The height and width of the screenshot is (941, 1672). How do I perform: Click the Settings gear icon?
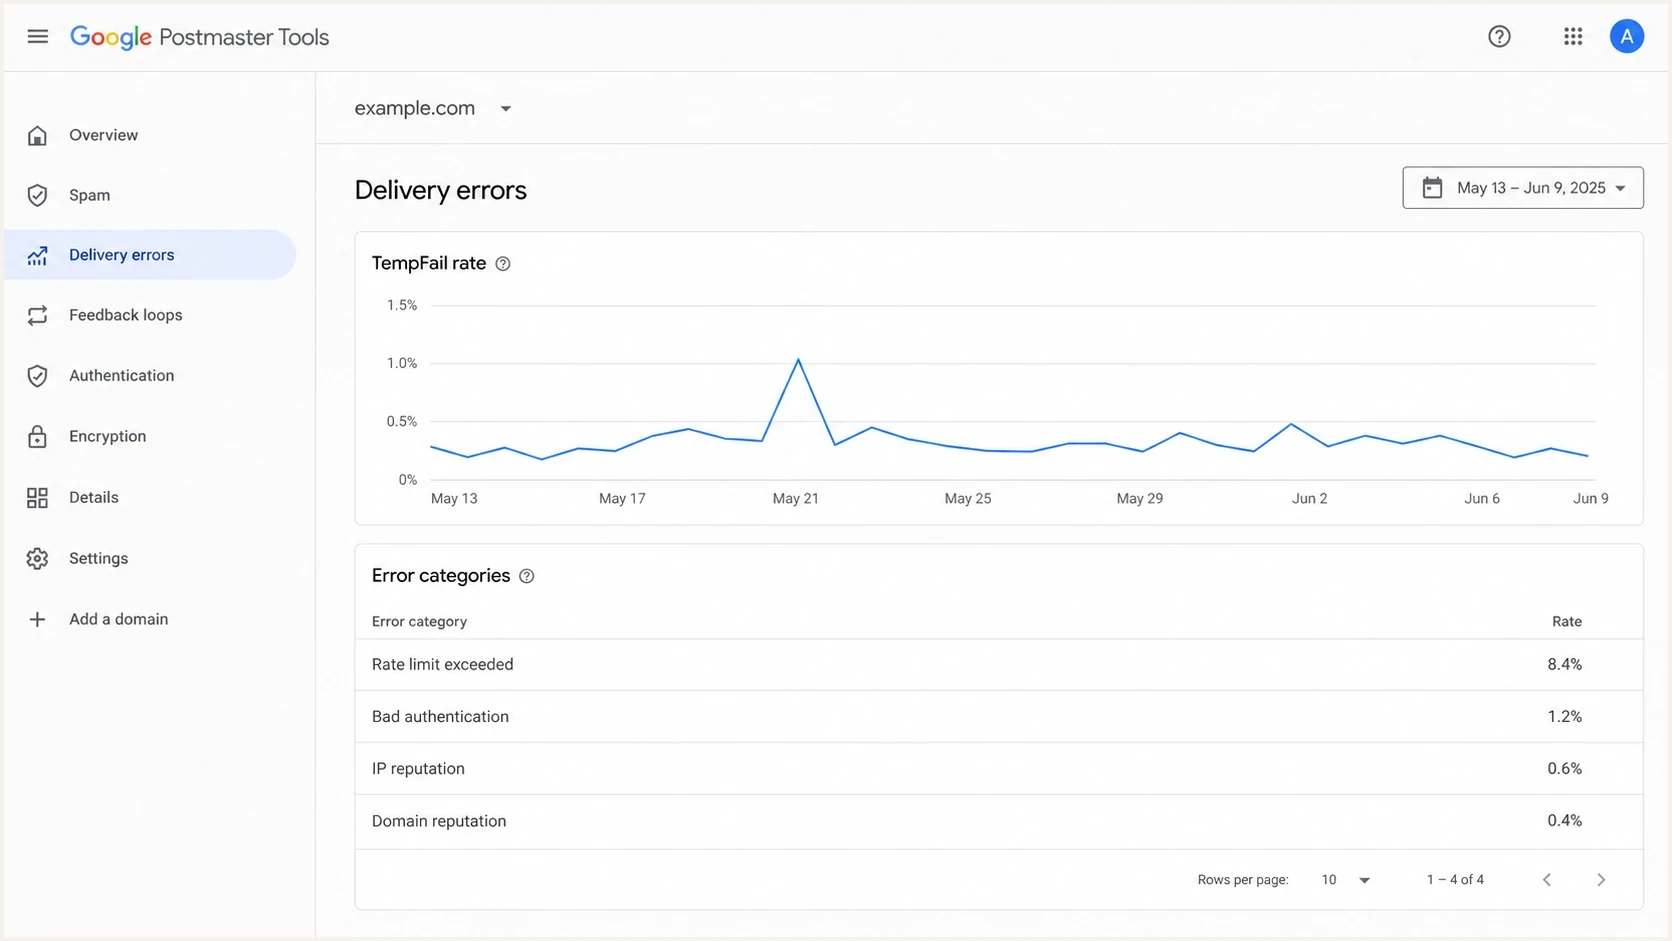38,559
